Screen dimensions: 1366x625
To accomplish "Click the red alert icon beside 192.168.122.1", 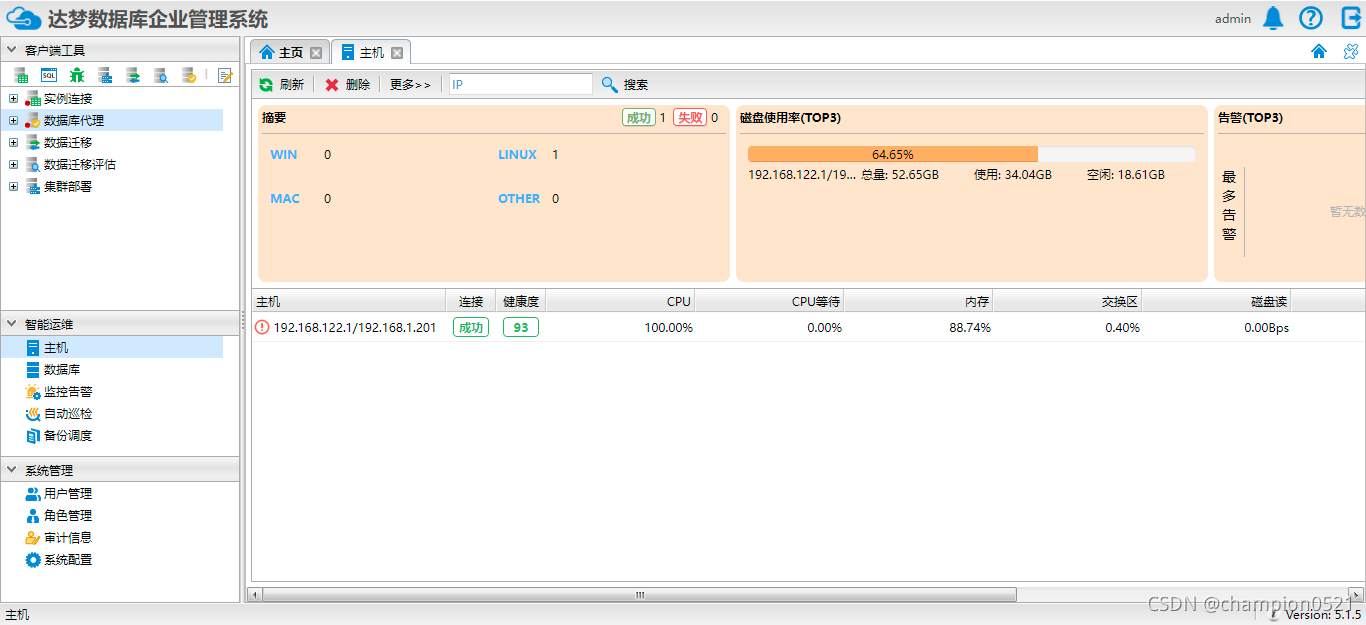I will (x=262, y=327).
